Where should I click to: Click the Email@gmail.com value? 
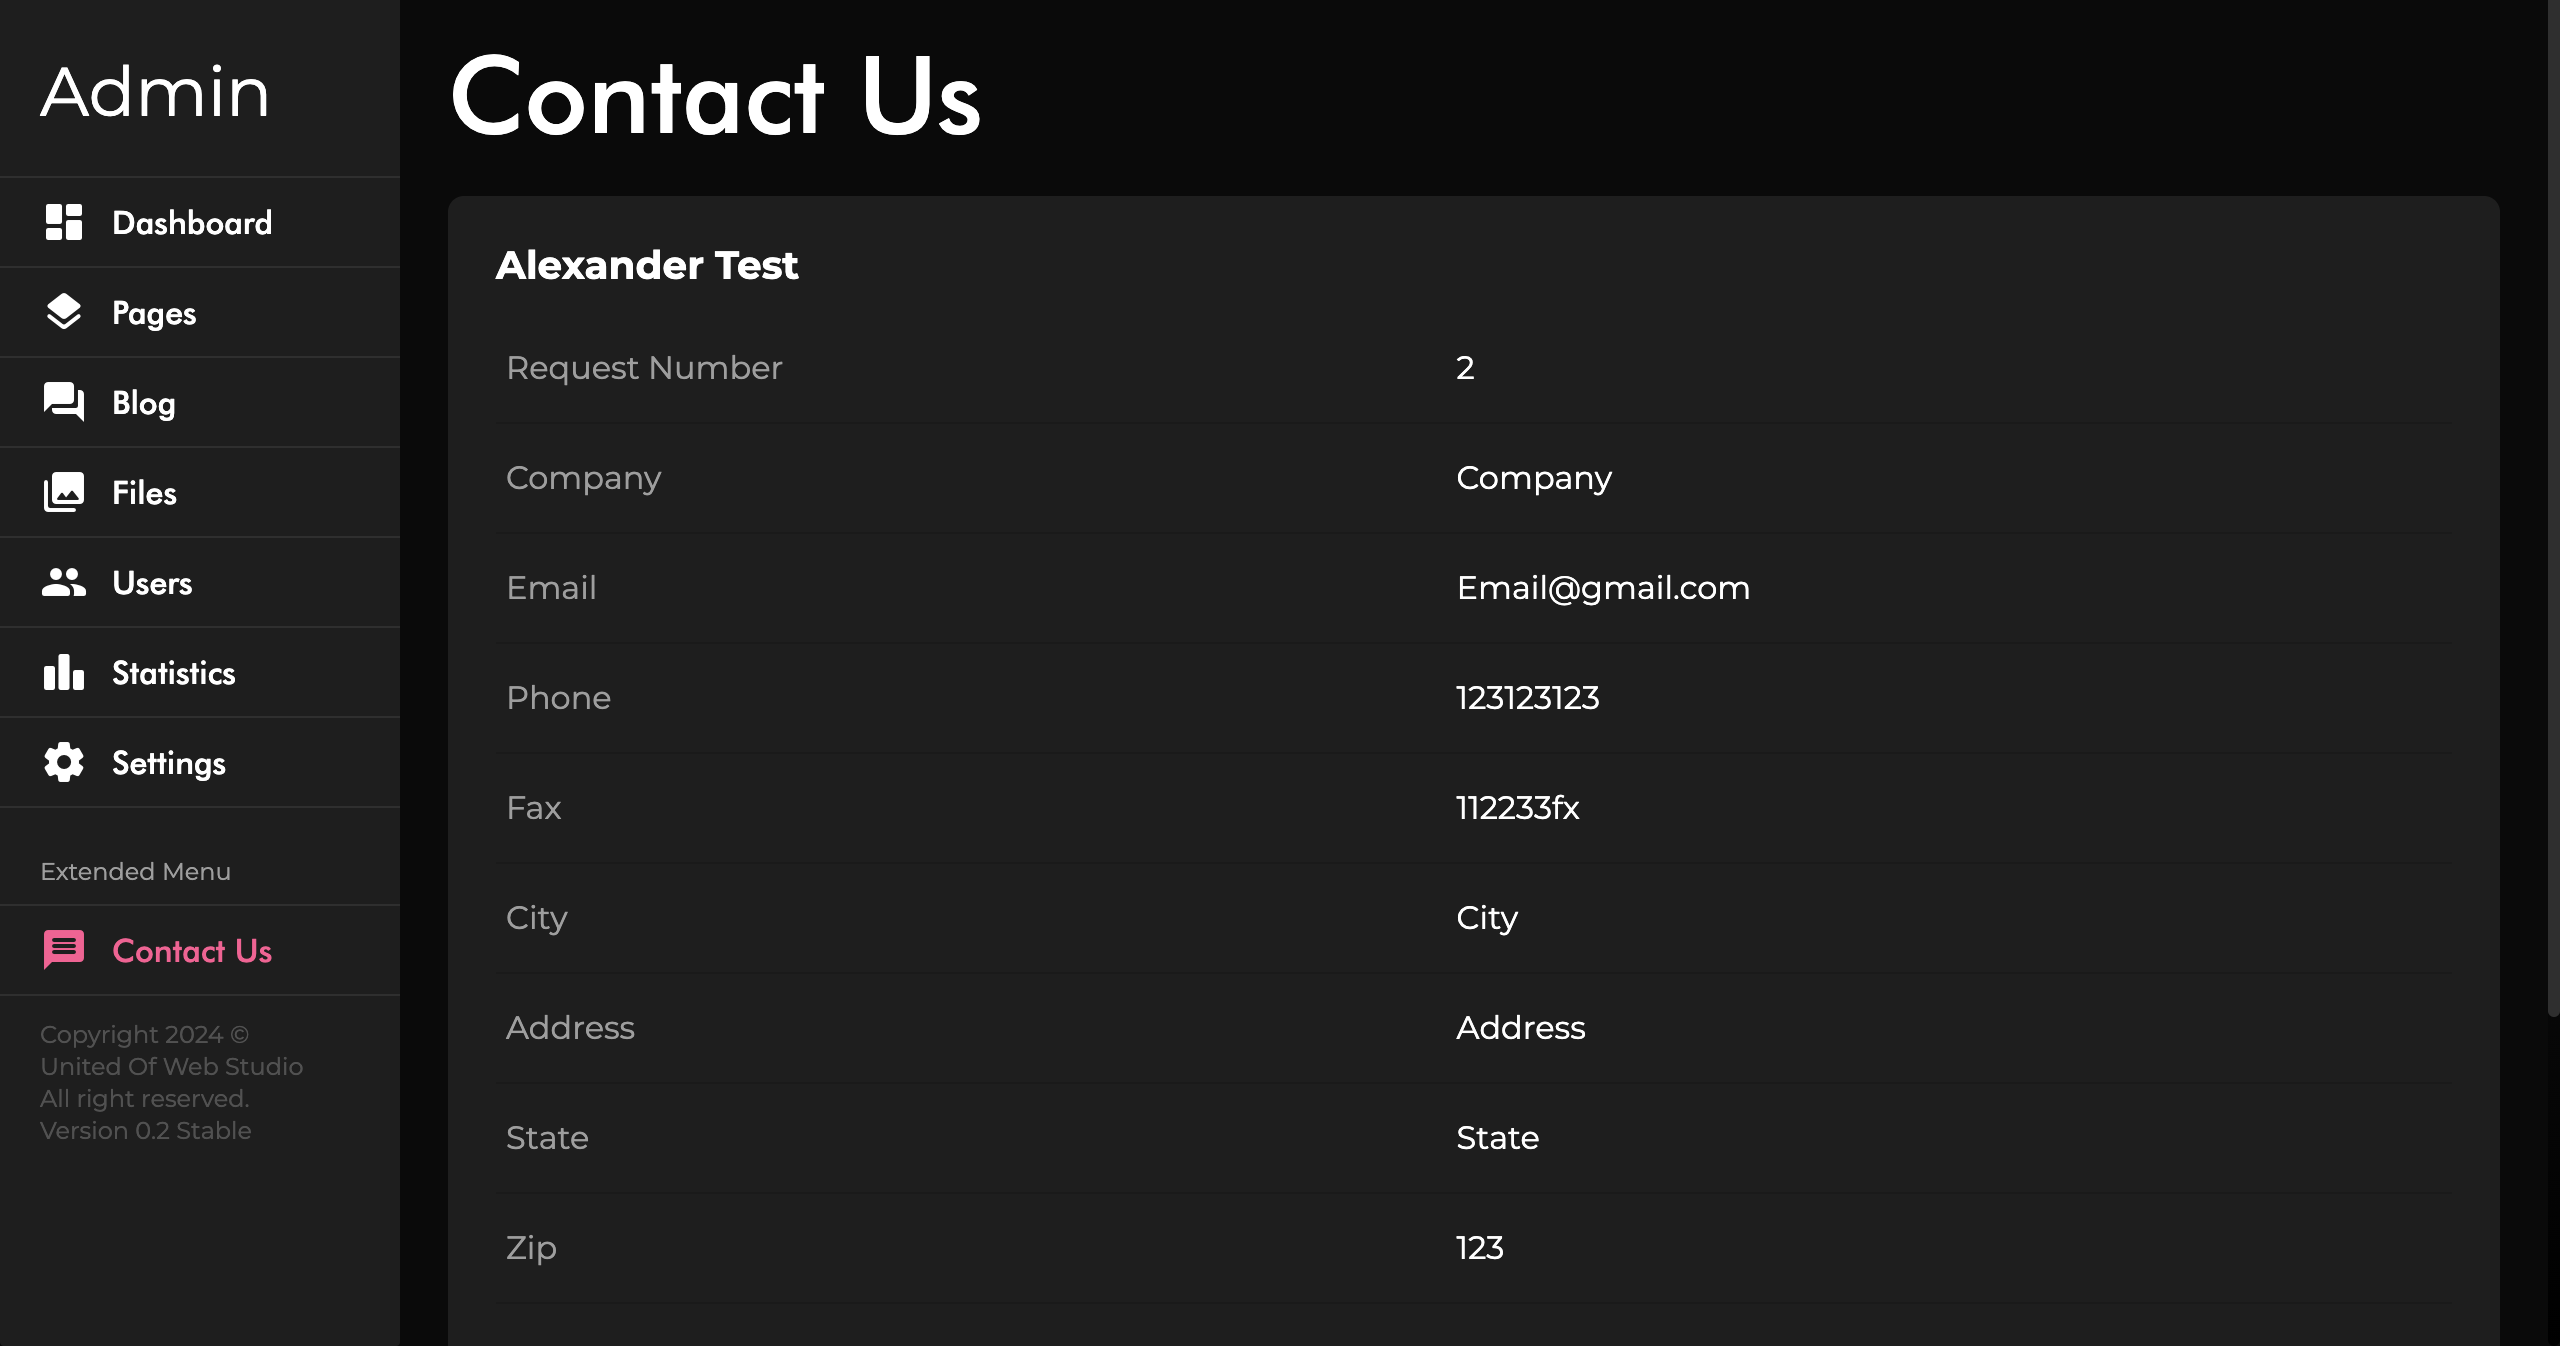[1603, 588]
